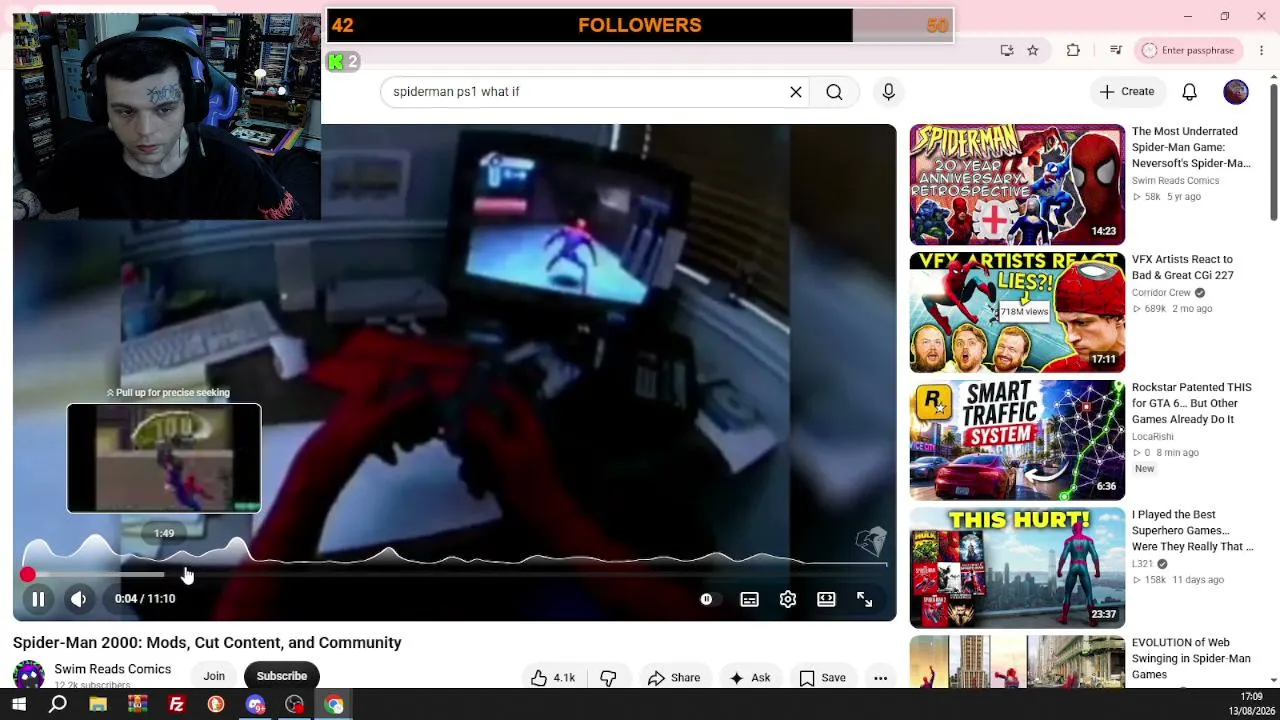This screenshot has width=1280, height=720.
Task: Launch WinRAR from the taskbar
Action: click(137, 705)
